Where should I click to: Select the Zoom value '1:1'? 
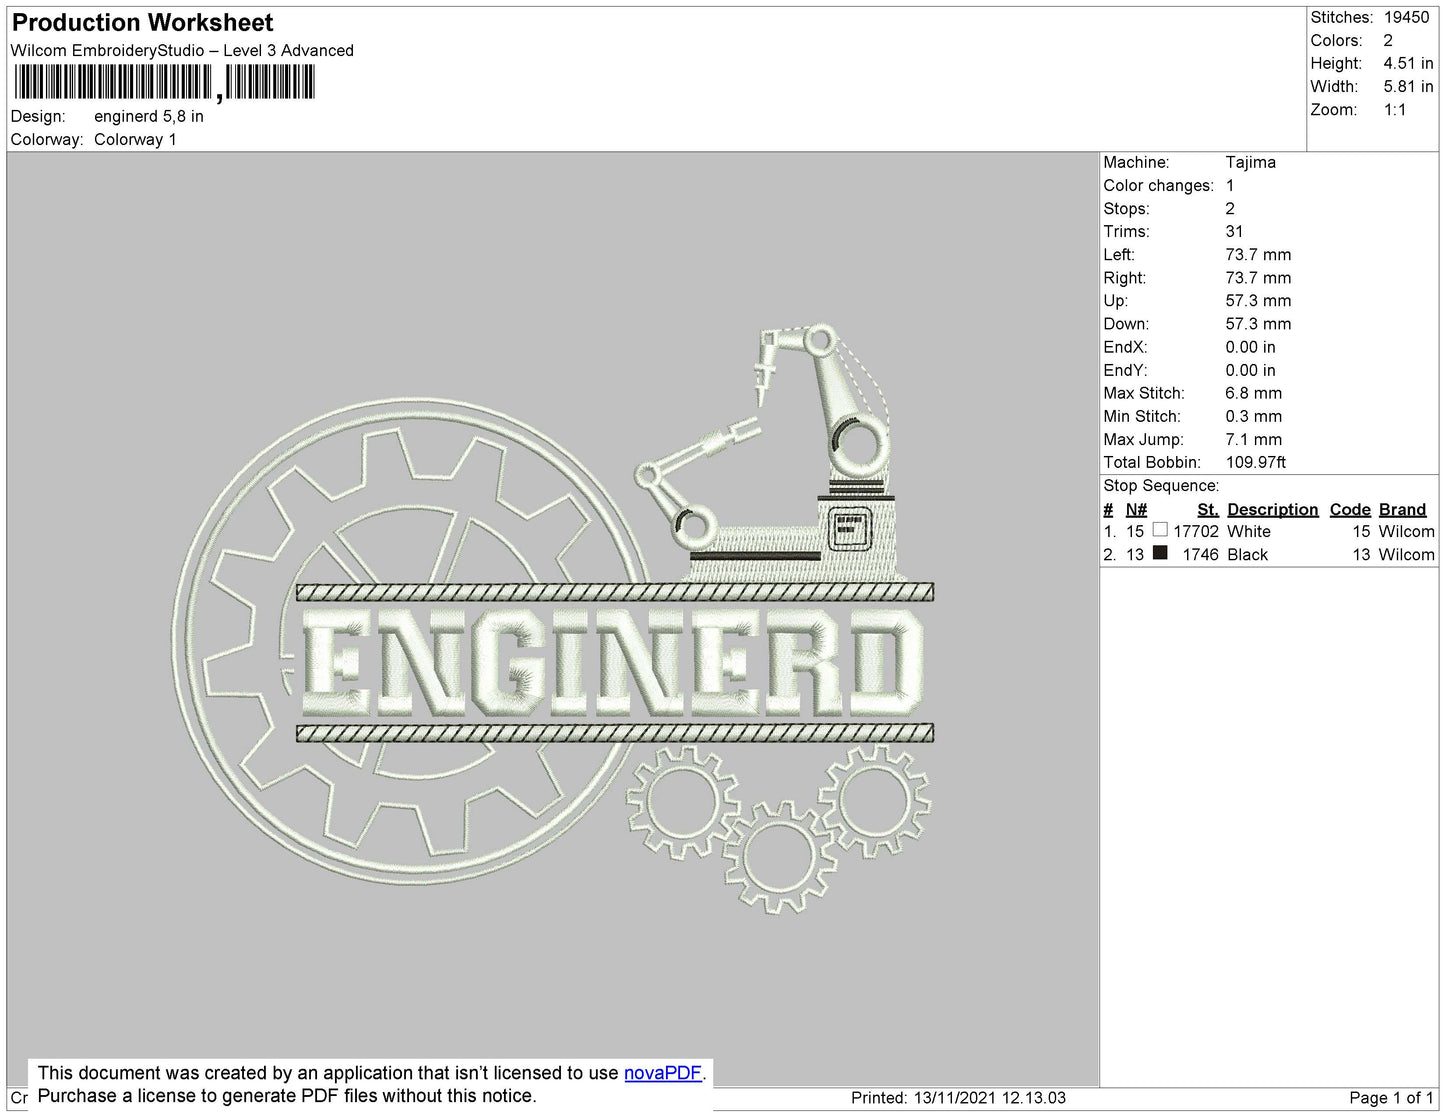pyautogui.click(x=1395, y=110)
